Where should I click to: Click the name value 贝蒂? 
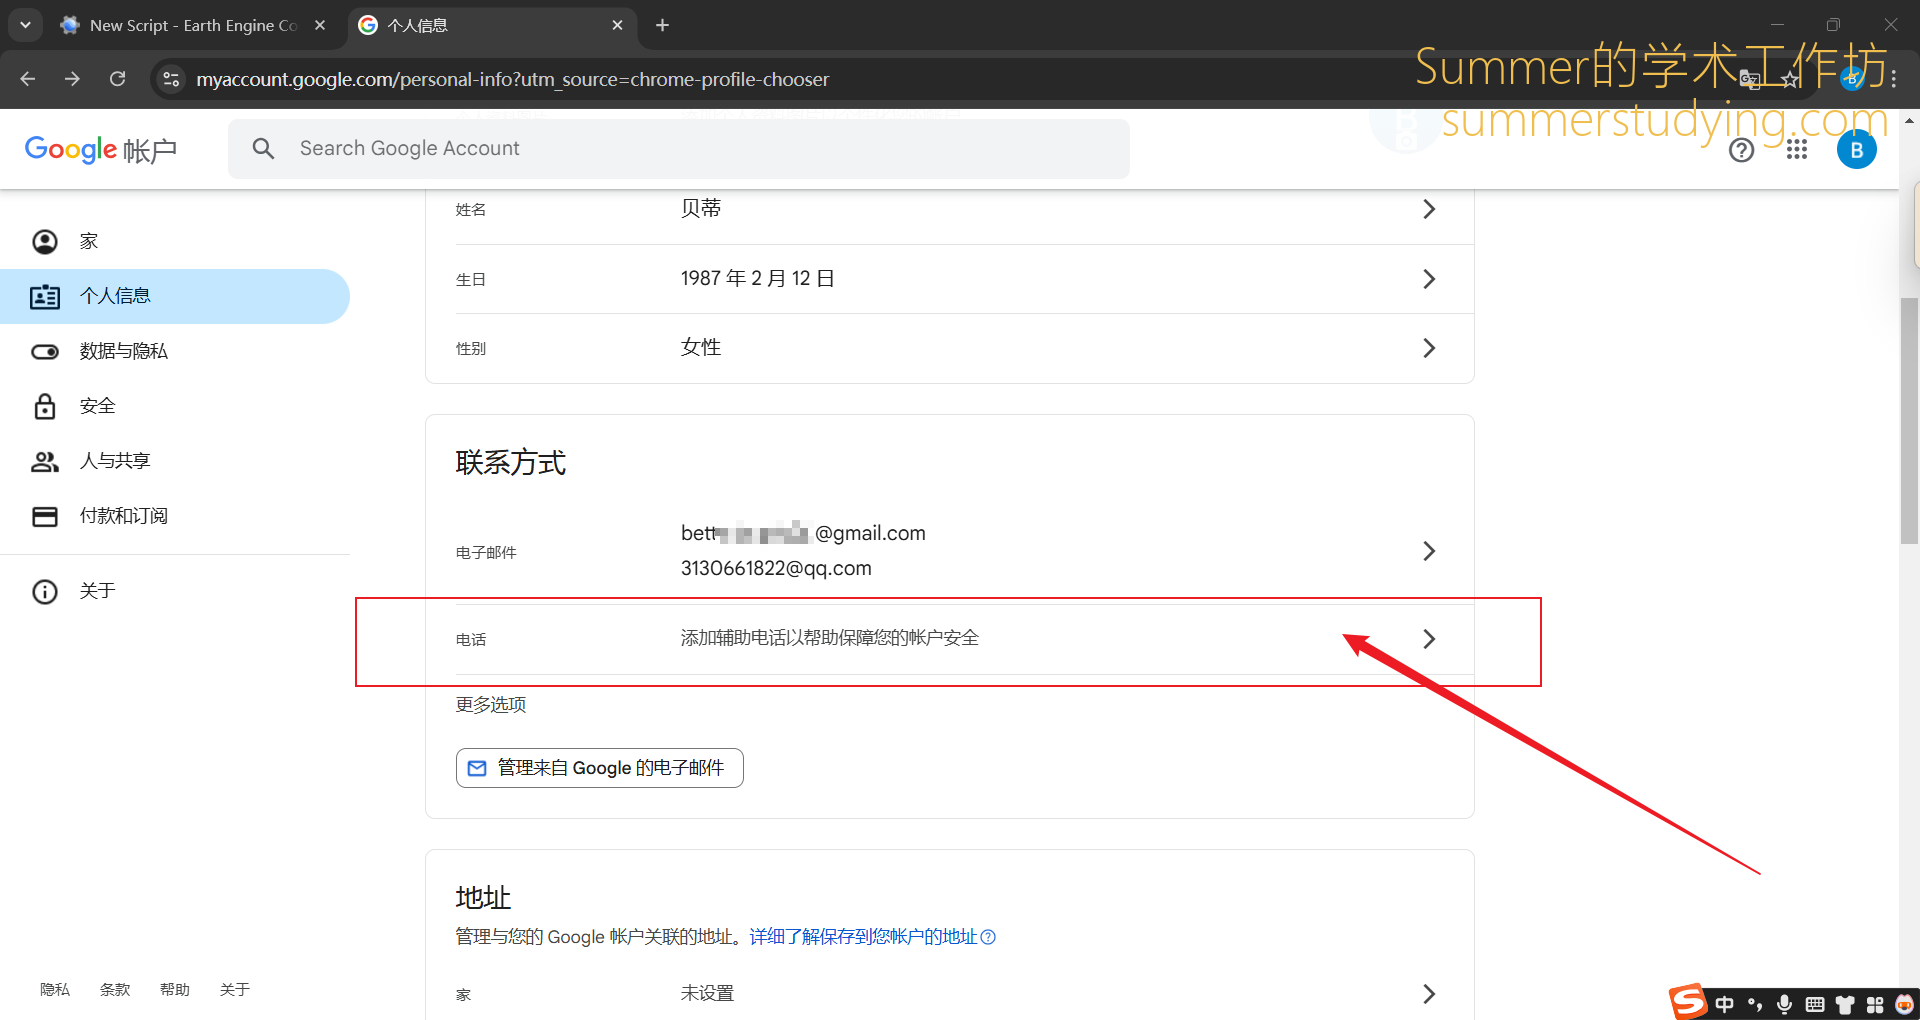701,208
